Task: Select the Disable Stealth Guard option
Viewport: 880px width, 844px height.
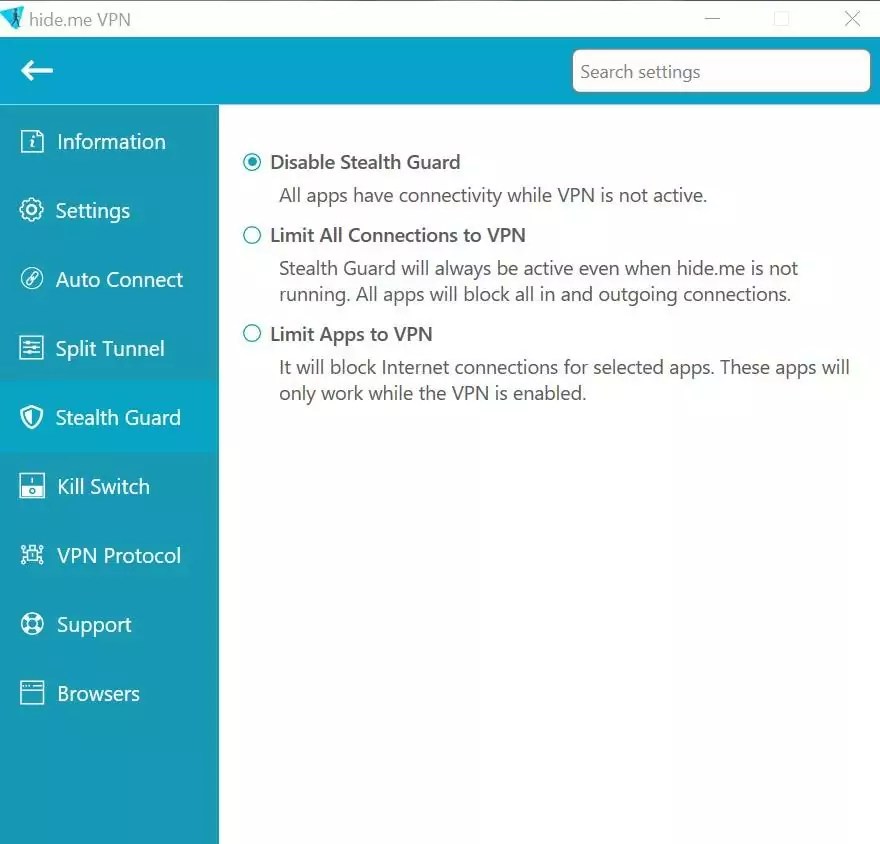Action: 251,161
